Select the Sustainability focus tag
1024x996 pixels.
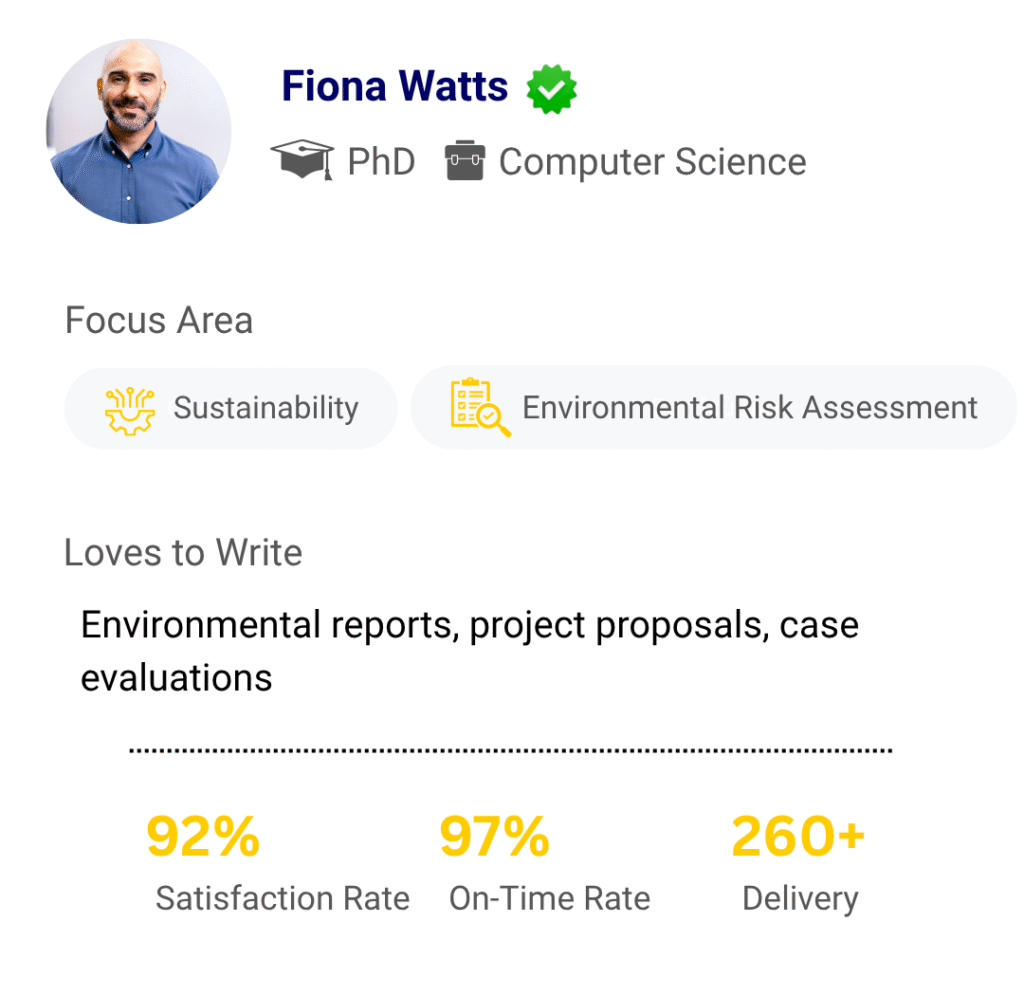pyautogui.click(x=231, y=408)
